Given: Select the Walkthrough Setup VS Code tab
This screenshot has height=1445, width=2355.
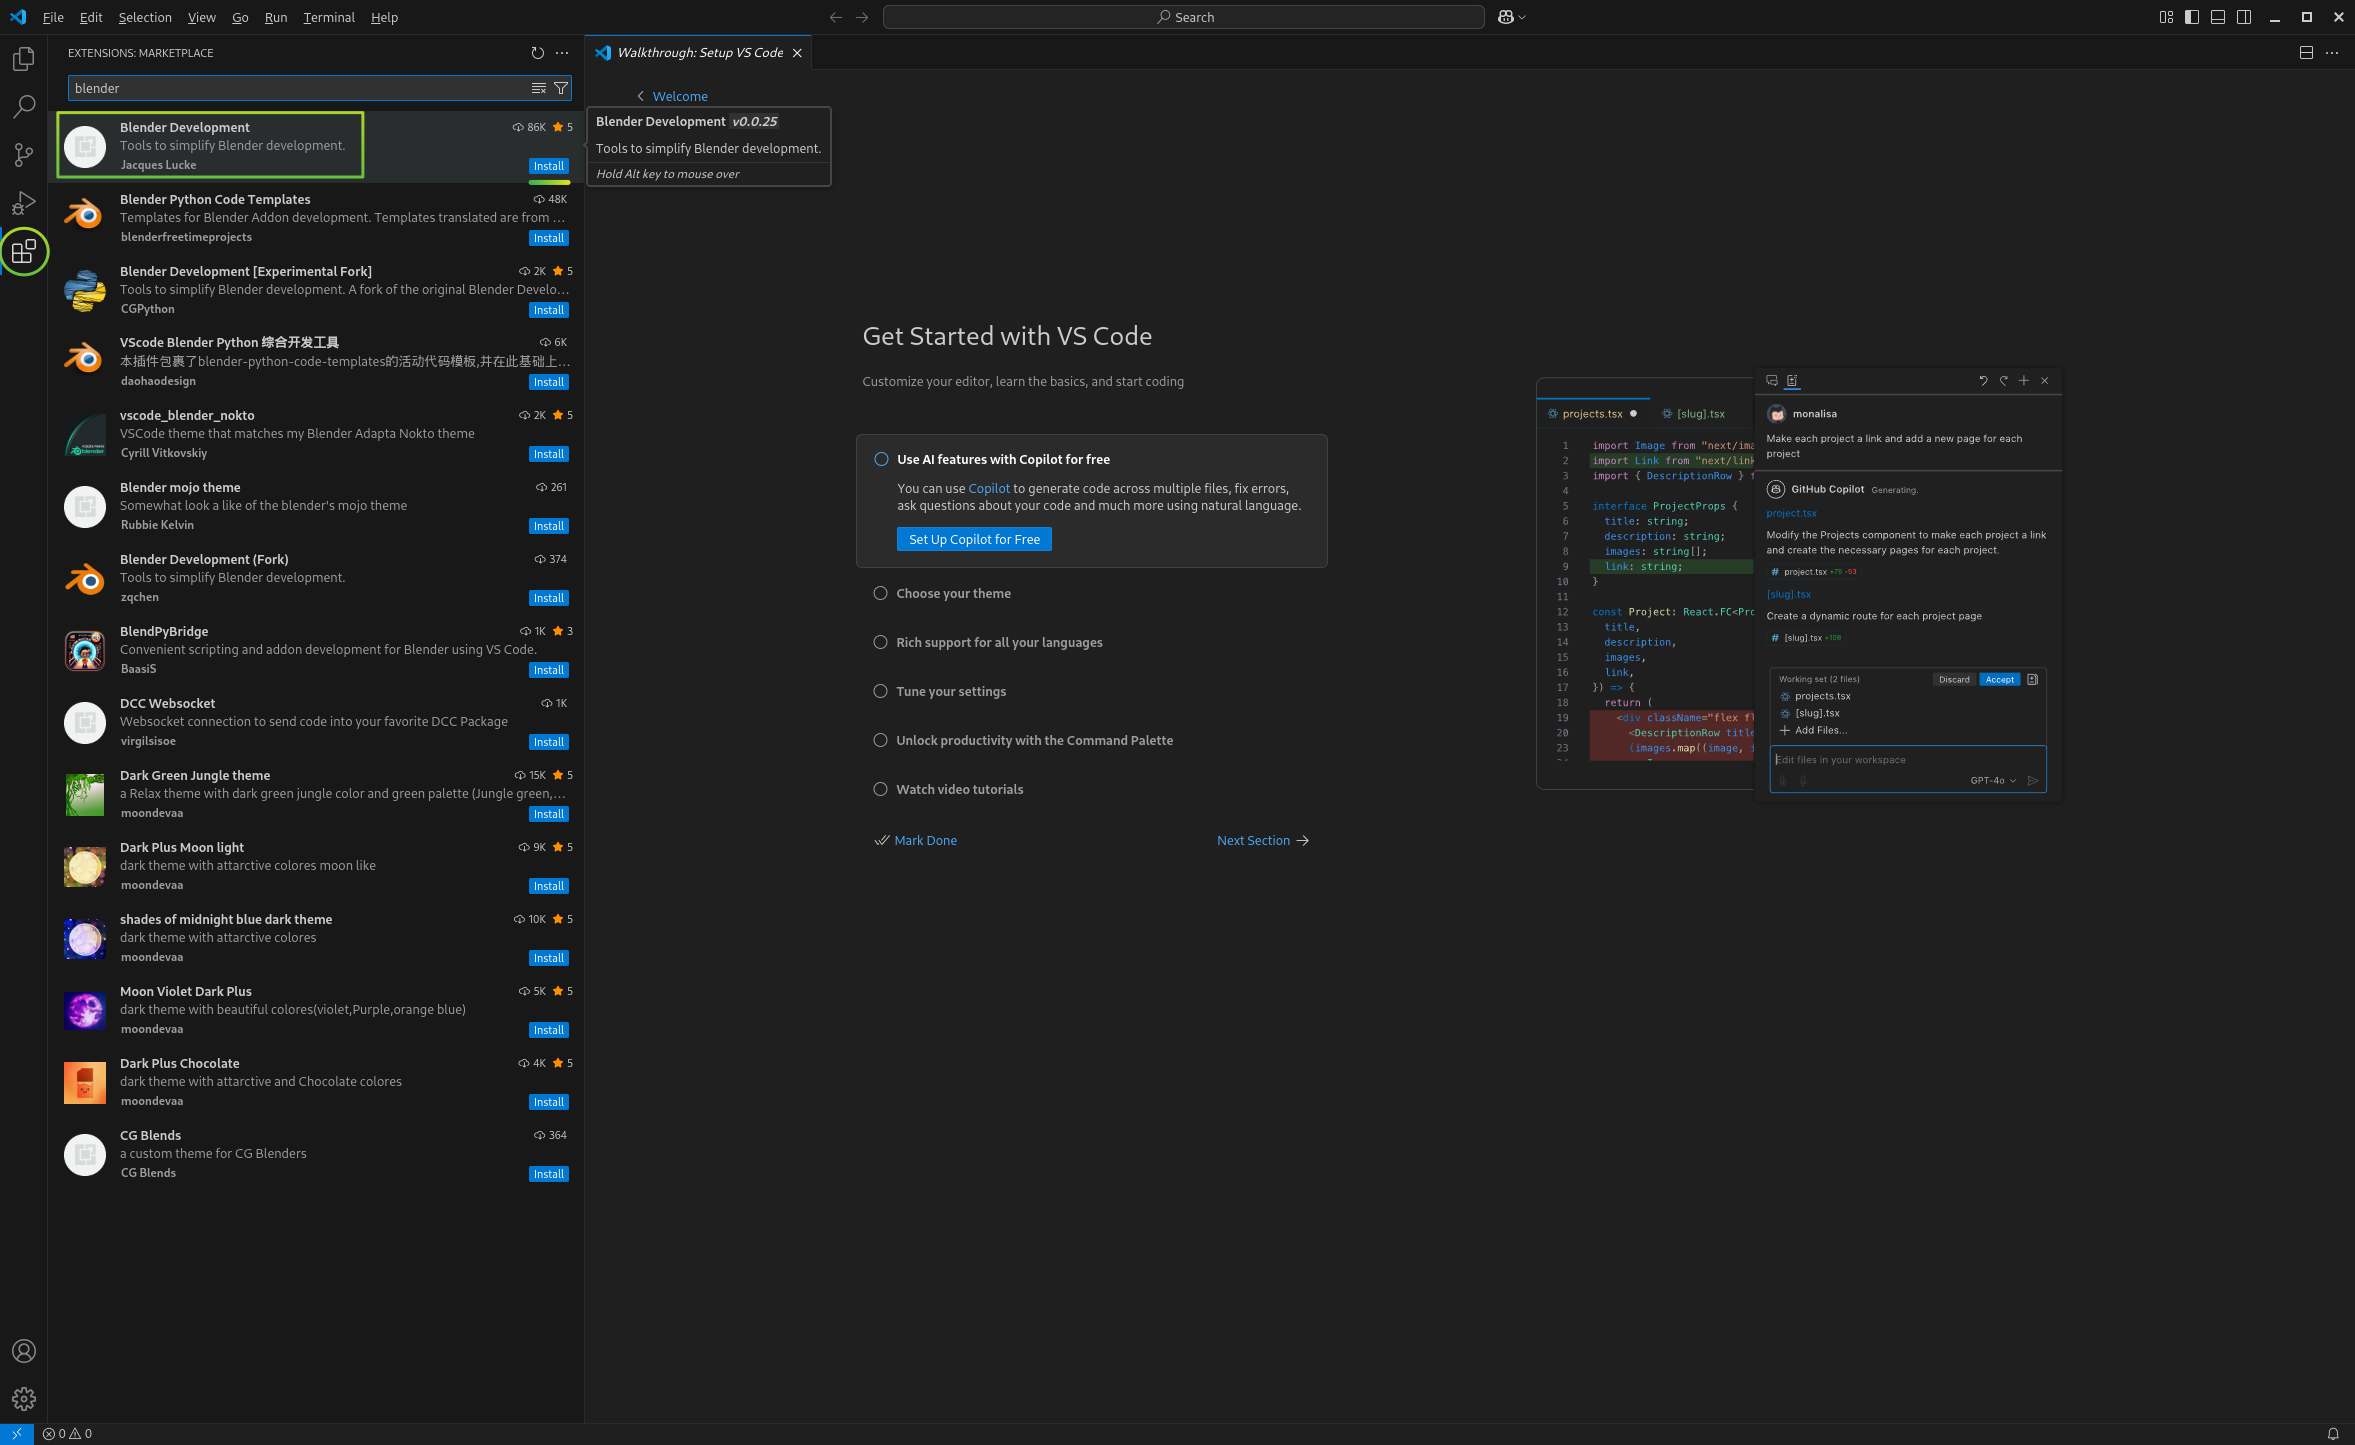Looking at the screenshot, I should tap(699, 53).
